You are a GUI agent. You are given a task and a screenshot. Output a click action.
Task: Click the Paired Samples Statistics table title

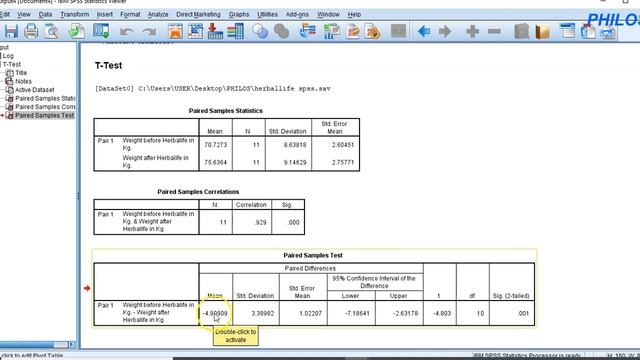(x=226, y=111)
